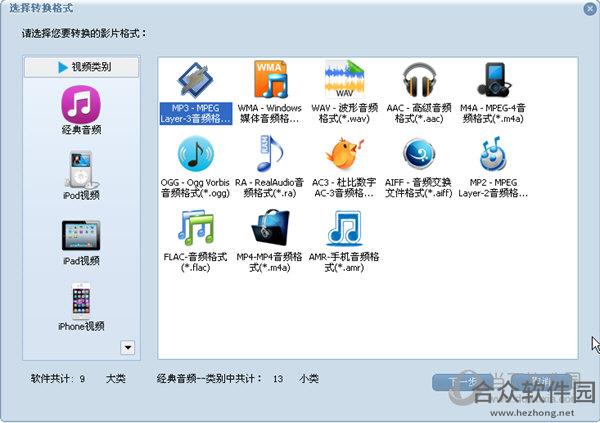
Task: Choose the M4A MPEG-4 audio icon
Action: (494, 80)
